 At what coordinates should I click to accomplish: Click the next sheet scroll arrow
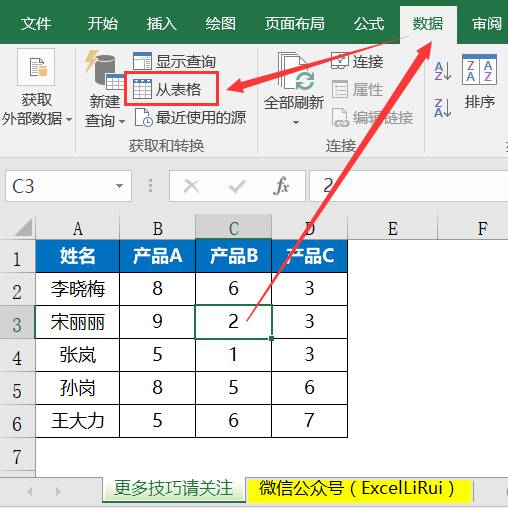(x=58, y=491)
